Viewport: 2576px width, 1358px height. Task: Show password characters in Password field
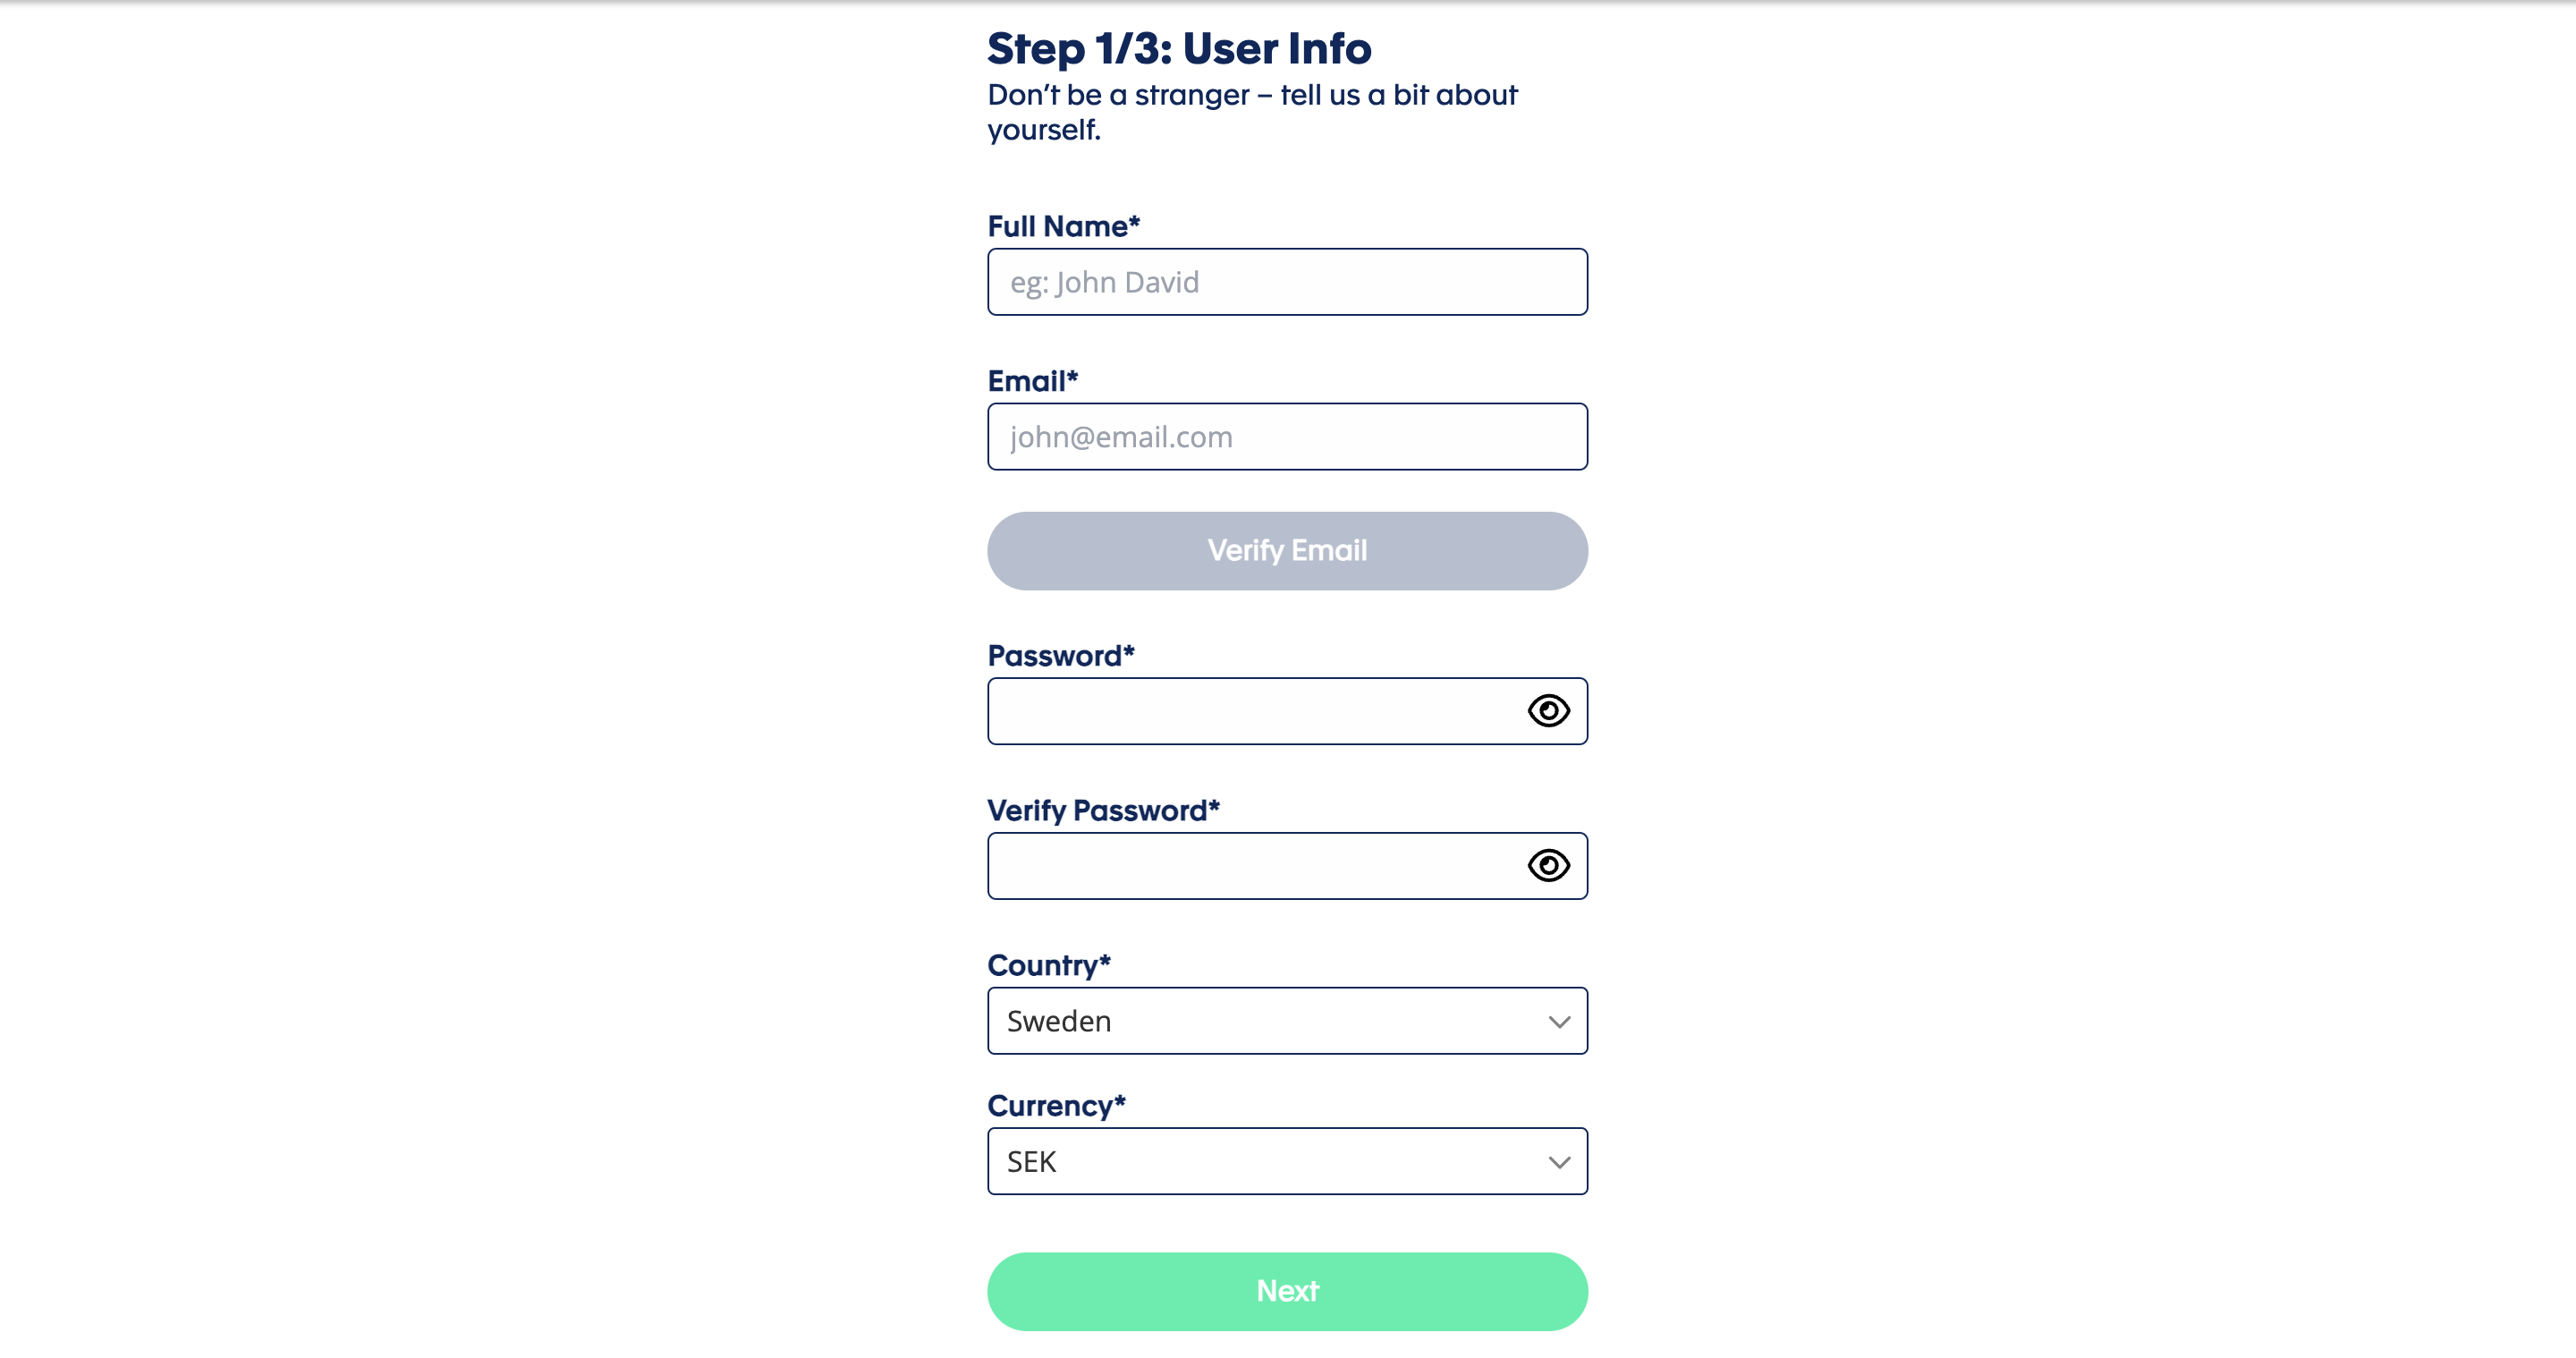click(1548, 710)
